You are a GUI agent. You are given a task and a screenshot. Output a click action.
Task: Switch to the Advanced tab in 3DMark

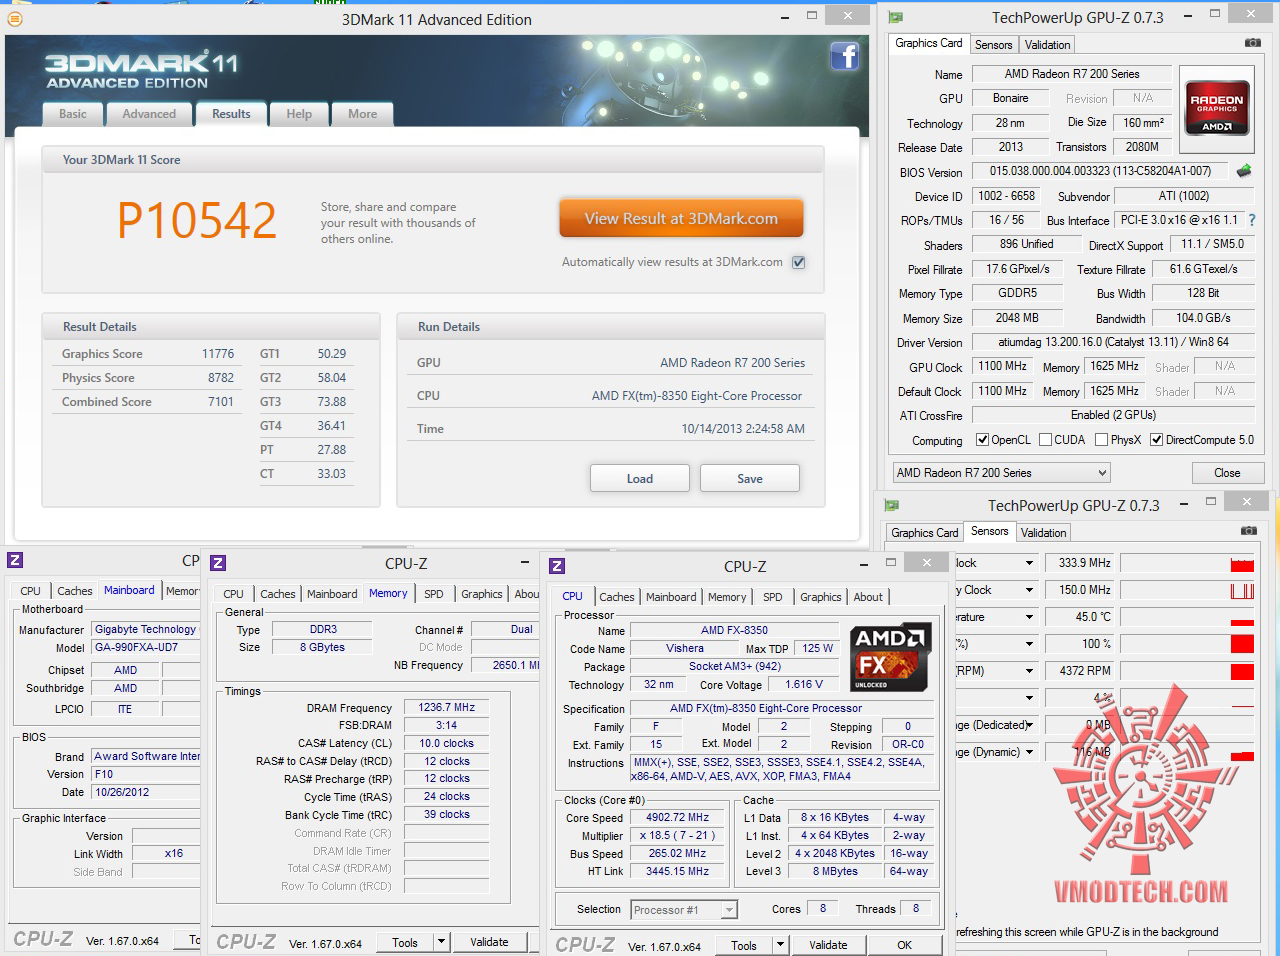(x=149, y=114)
